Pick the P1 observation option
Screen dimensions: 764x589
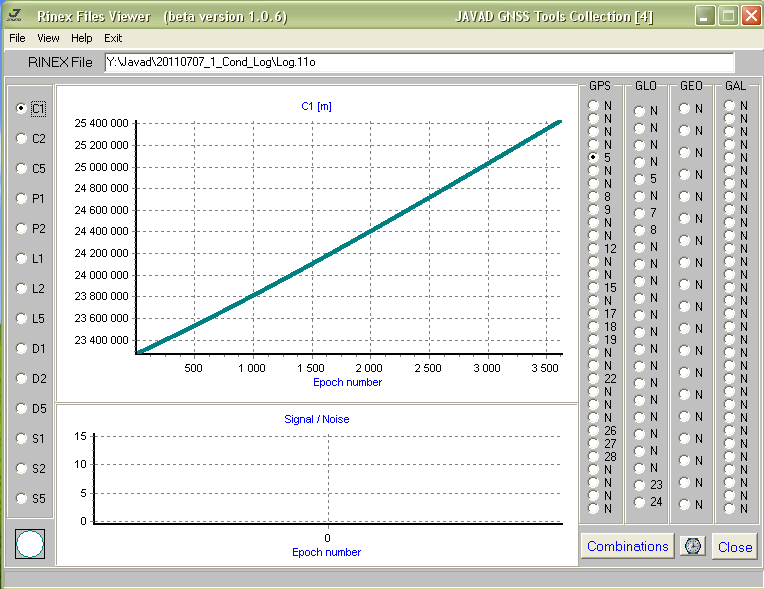click(22, 199)
